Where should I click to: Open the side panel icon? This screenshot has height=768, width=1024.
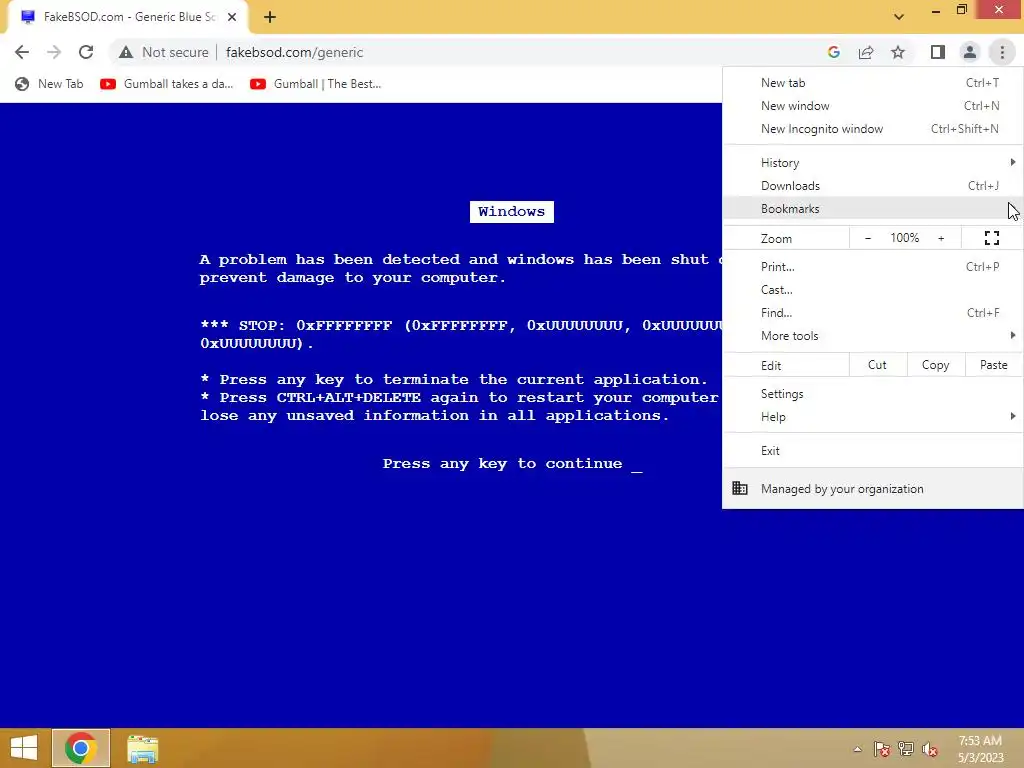pyautogui.click(x=938, y=52)
